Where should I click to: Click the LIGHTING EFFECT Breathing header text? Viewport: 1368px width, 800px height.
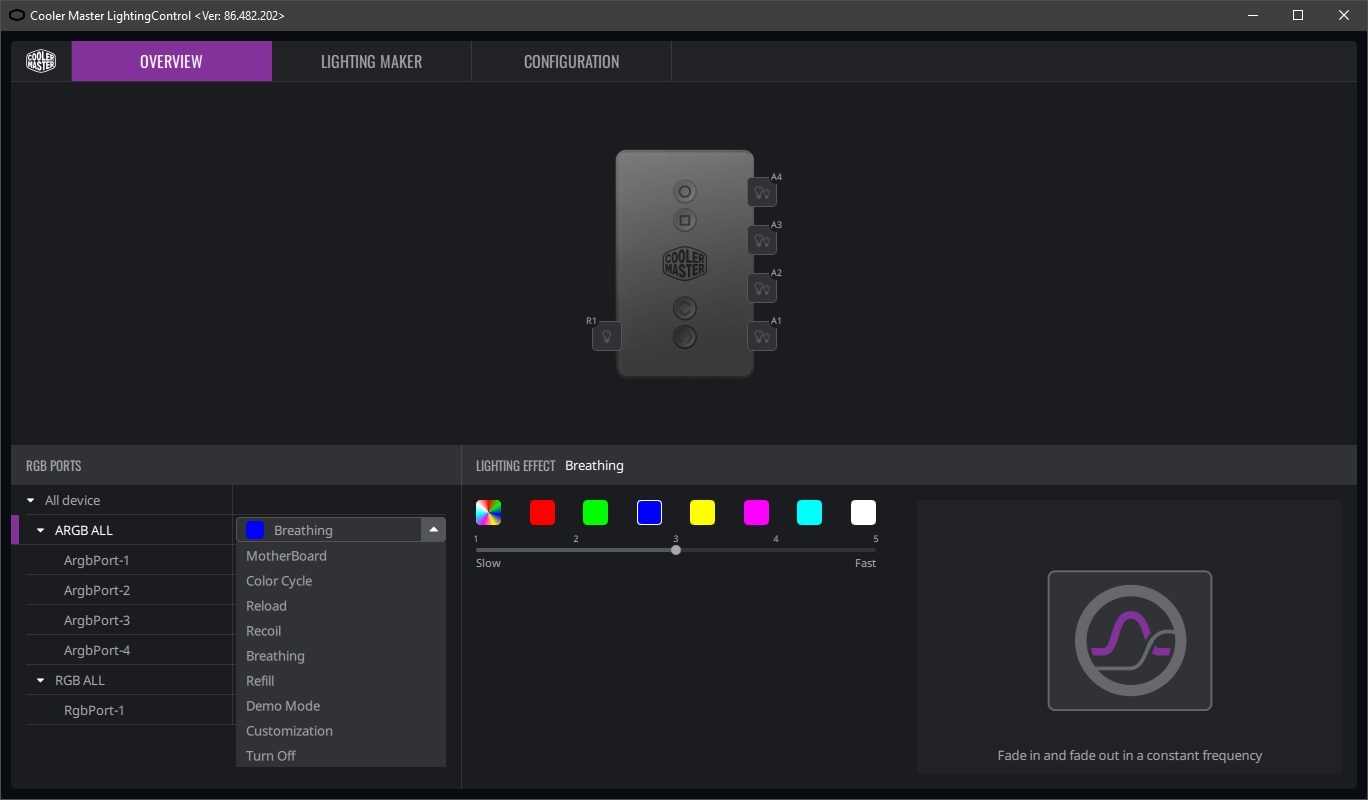[550, 466]
